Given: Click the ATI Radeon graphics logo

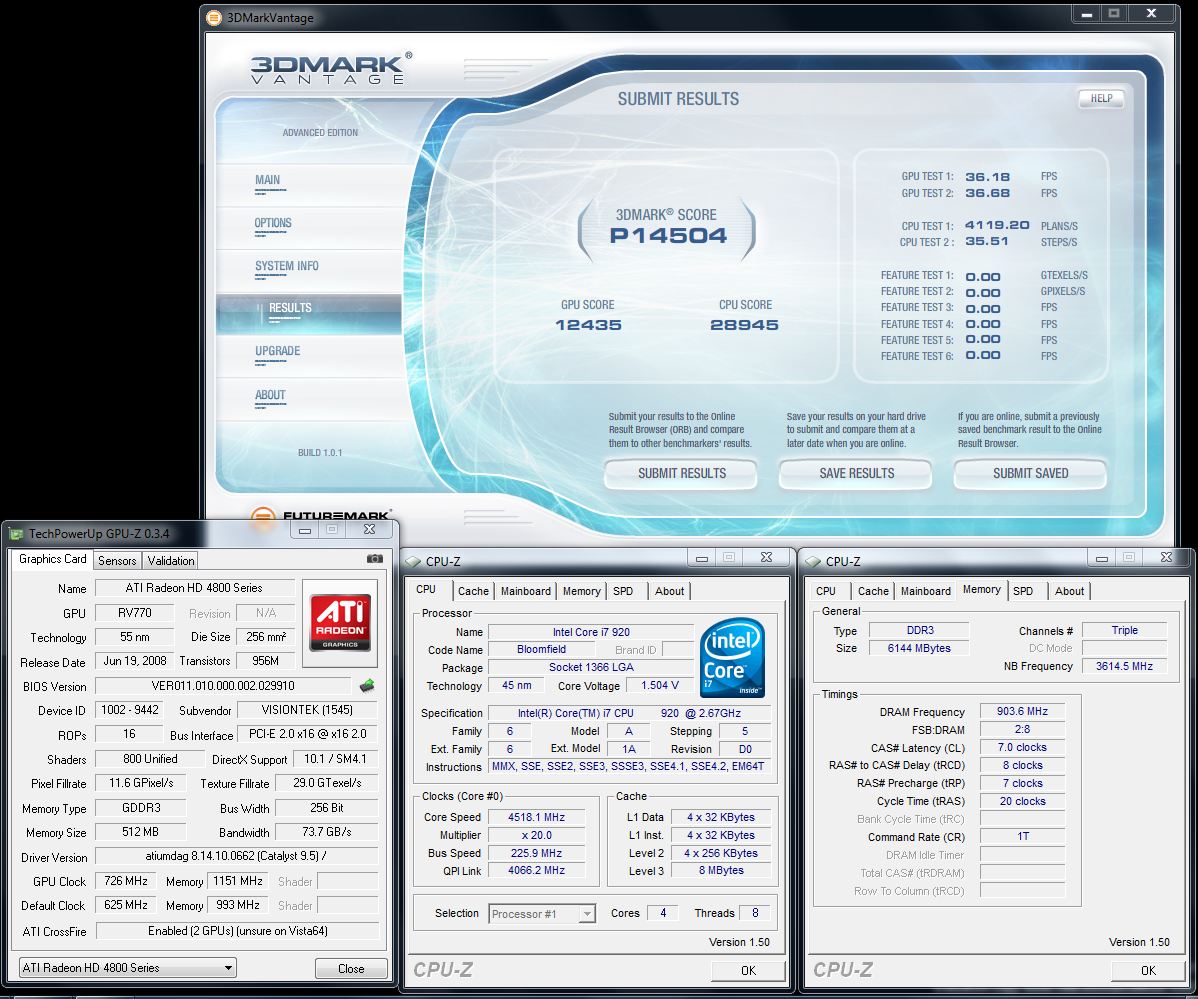Looking at the screenshot, I should coord(340,622).
